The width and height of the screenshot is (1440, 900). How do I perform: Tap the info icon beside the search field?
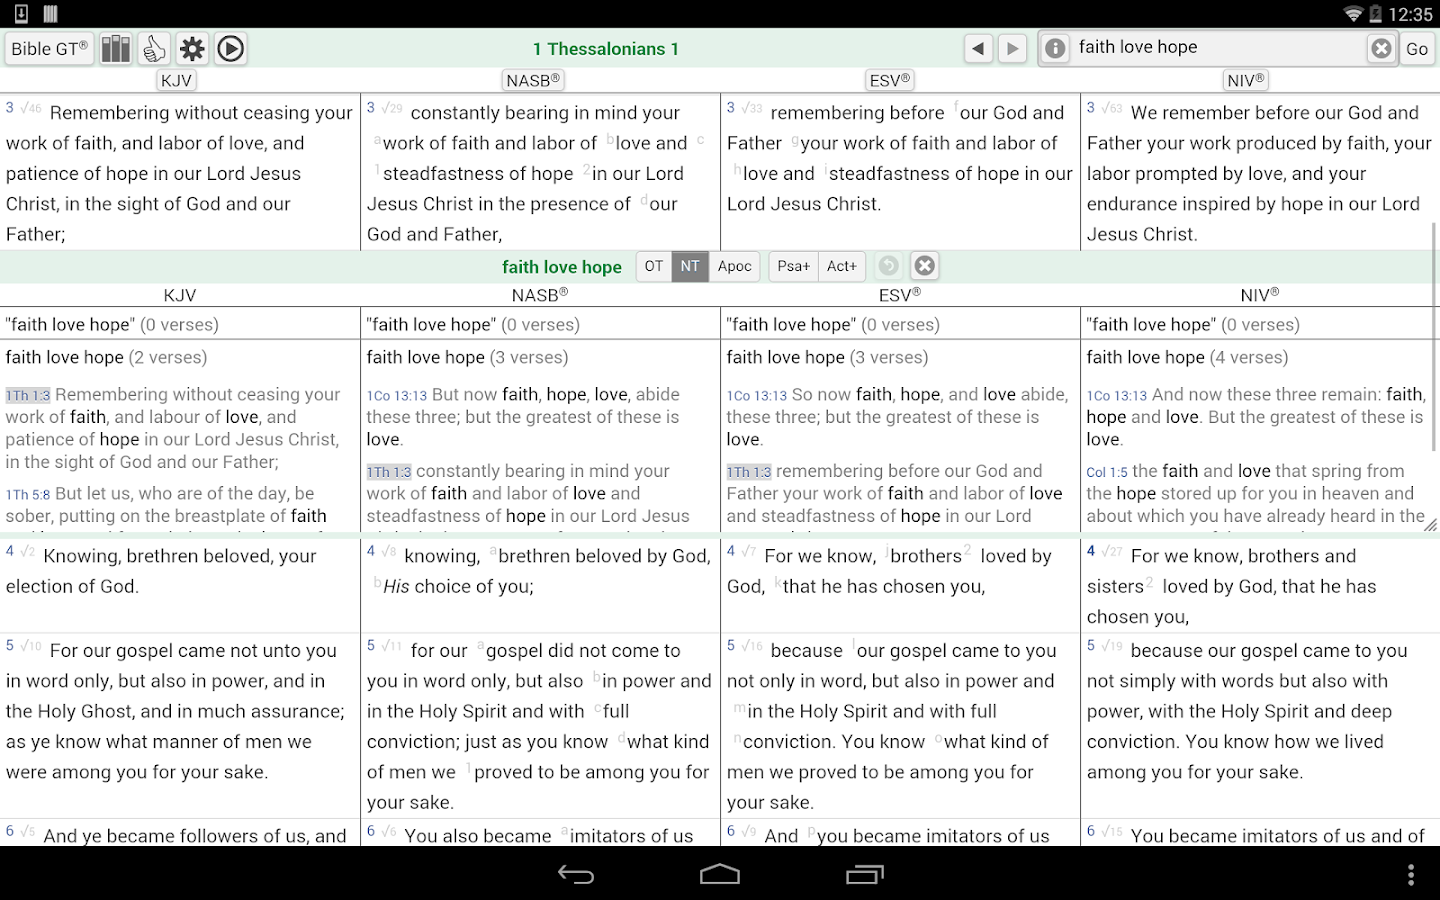[x=1054, y=47]
